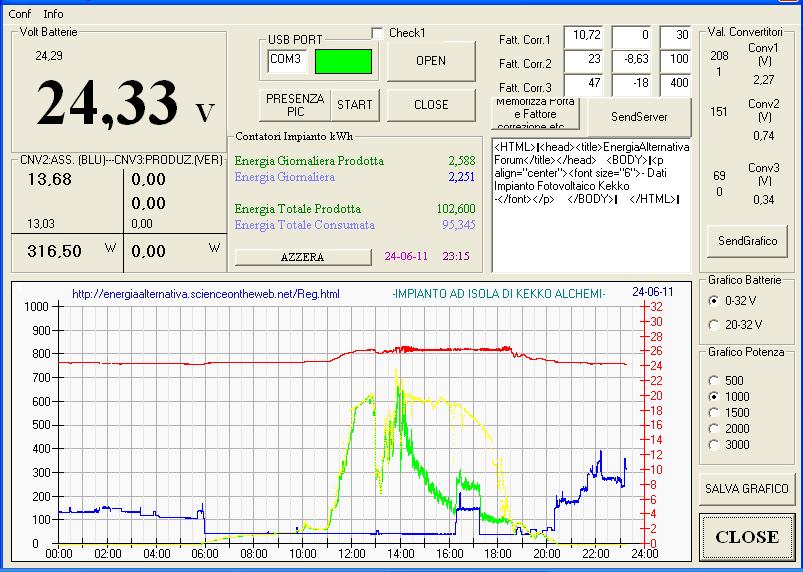803x572 pixels.
Task: Click the AZZERA counters reset button
Action: click(x=302, y=257)
